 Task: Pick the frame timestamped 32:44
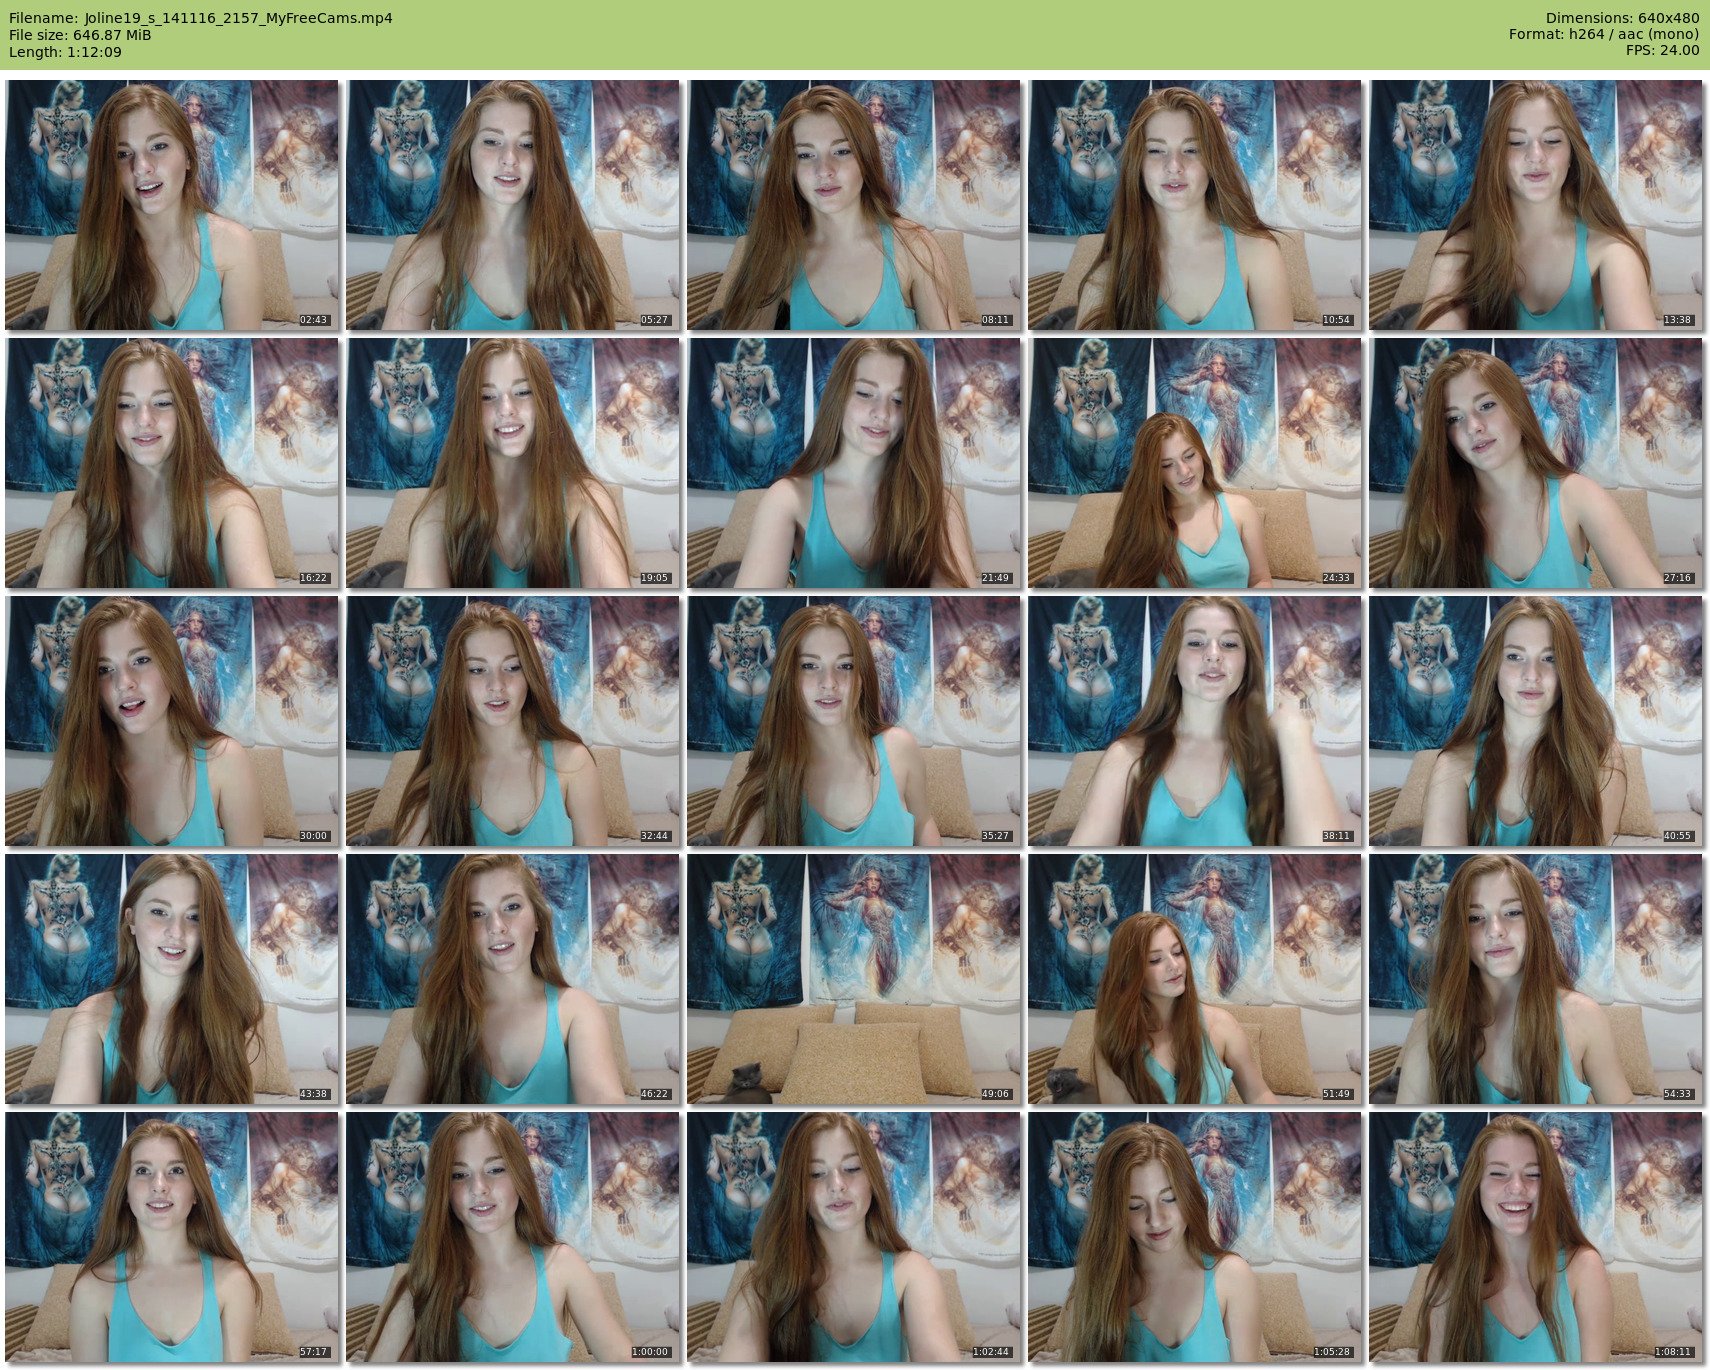click(513, 721)
